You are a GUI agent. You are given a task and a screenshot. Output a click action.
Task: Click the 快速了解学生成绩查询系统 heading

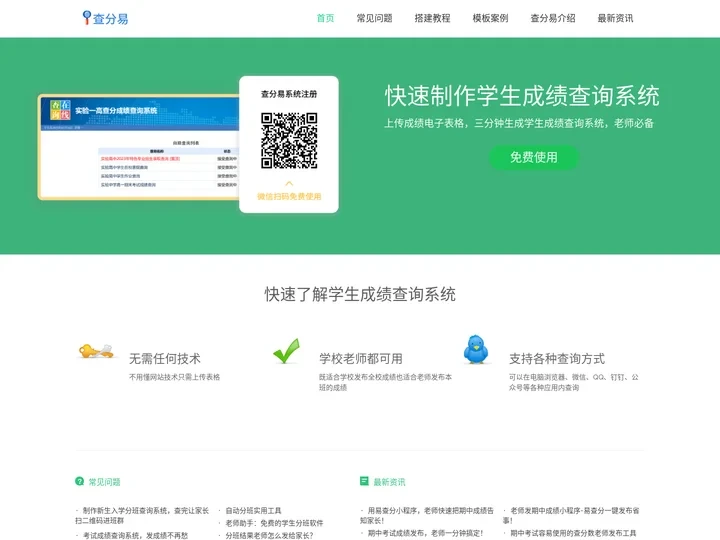(360, 294)
